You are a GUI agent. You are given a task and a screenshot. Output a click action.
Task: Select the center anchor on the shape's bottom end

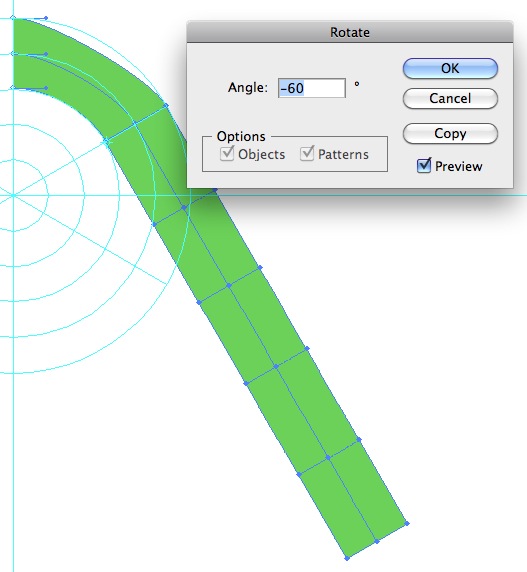click(377, 541)
